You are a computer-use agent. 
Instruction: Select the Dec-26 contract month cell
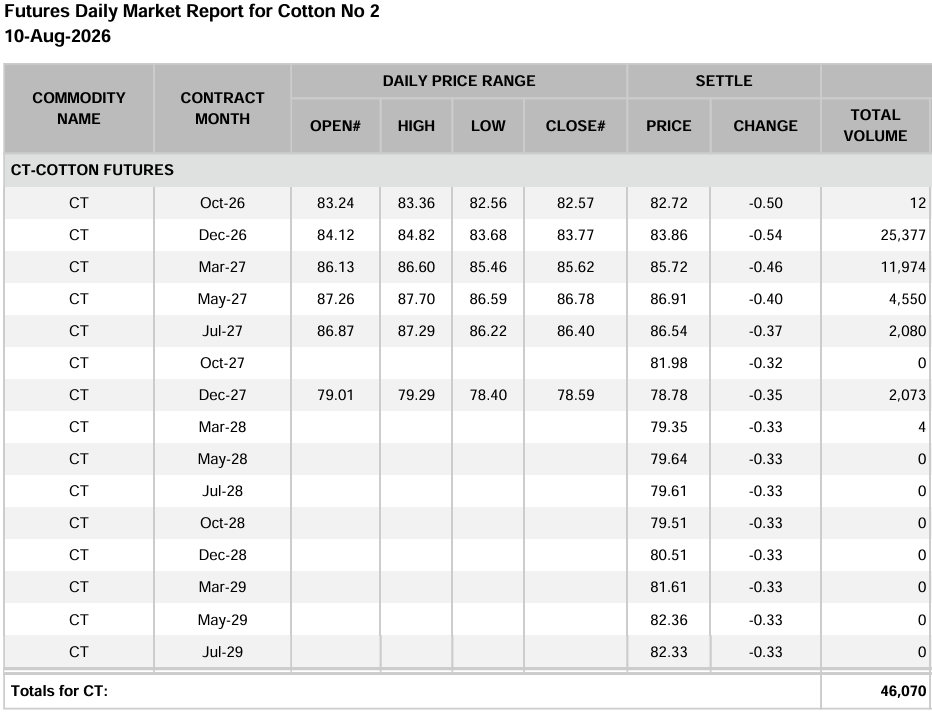pos(222,235)
